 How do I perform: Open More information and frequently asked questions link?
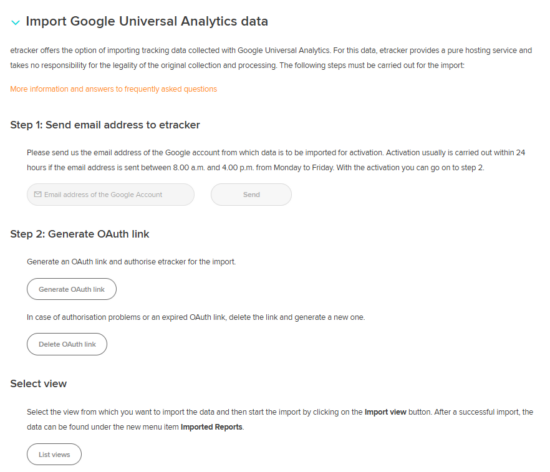[x=113, y=89]
